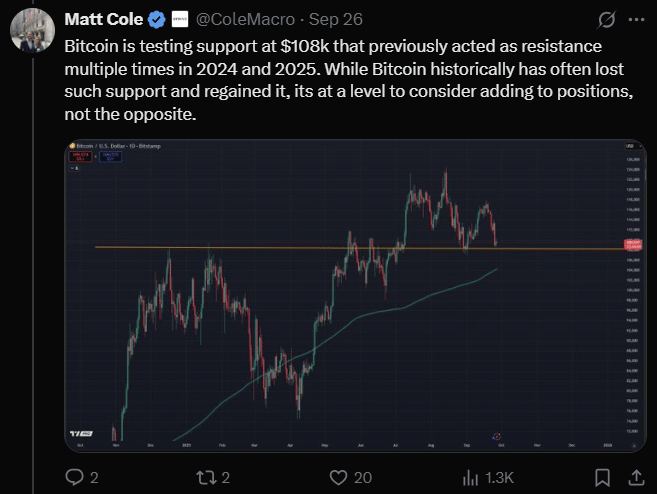This screenshot has height=494, width=657.
Task: Share the tweet using the upload icon
Action: pyautogui.click(x=636, y=477)
